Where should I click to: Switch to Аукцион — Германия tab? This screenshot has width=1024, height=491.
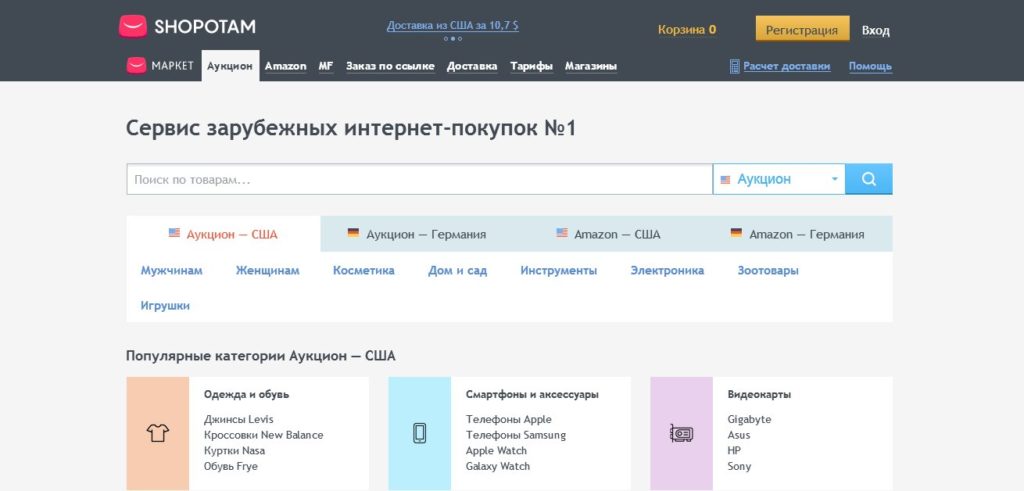click(416, 235)
